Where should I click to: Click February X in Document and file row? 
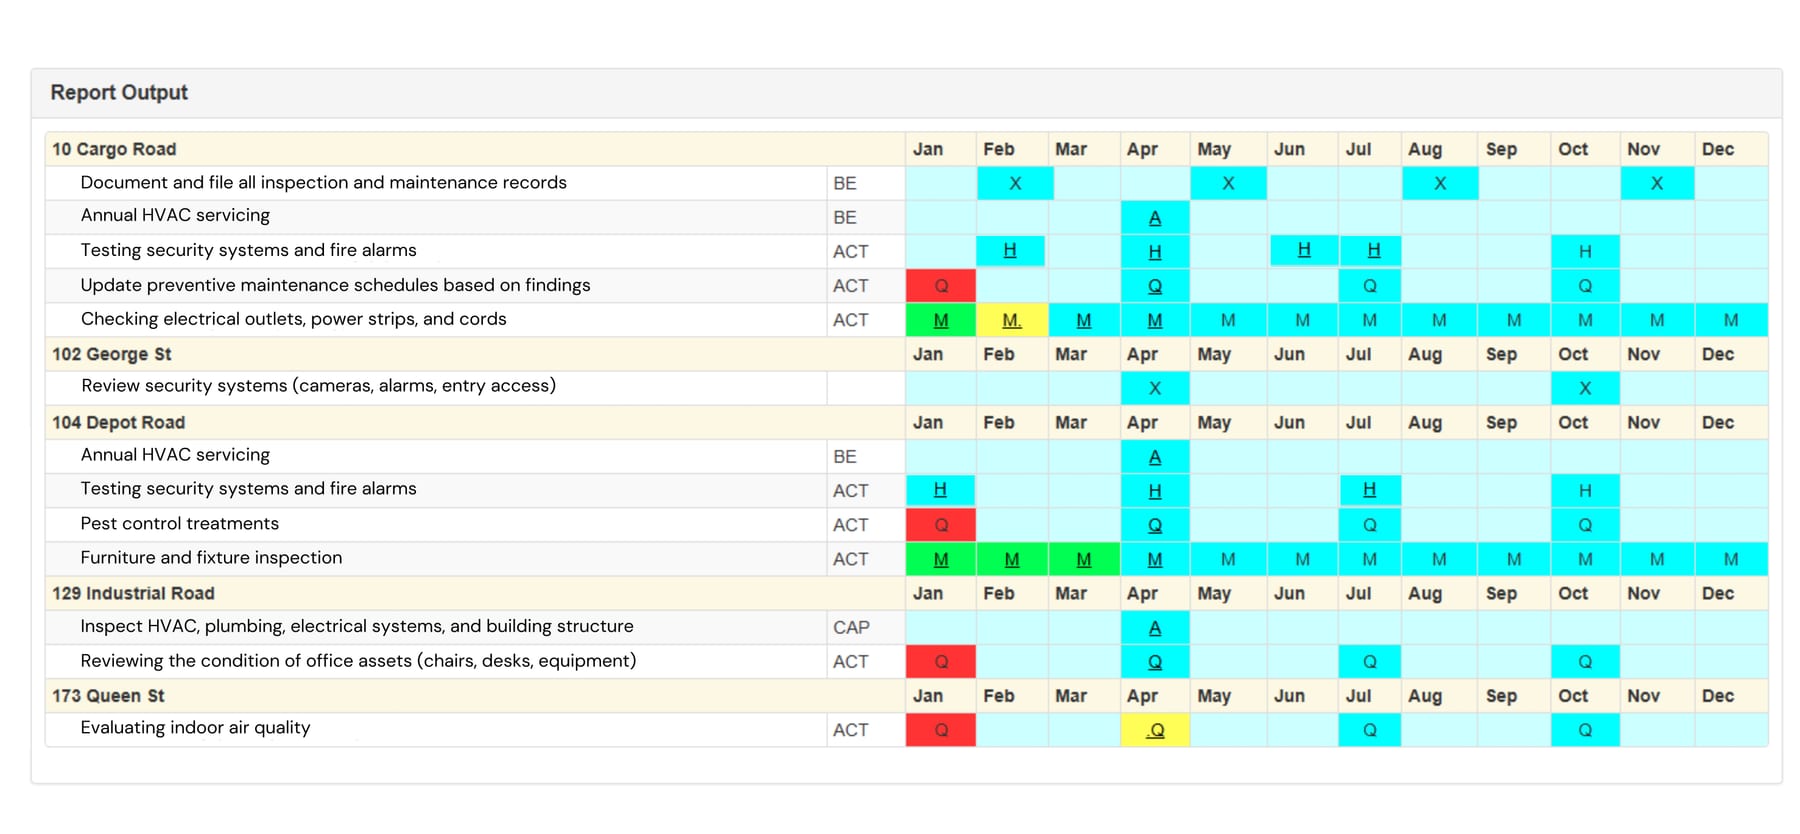(x=1015, y=183)
